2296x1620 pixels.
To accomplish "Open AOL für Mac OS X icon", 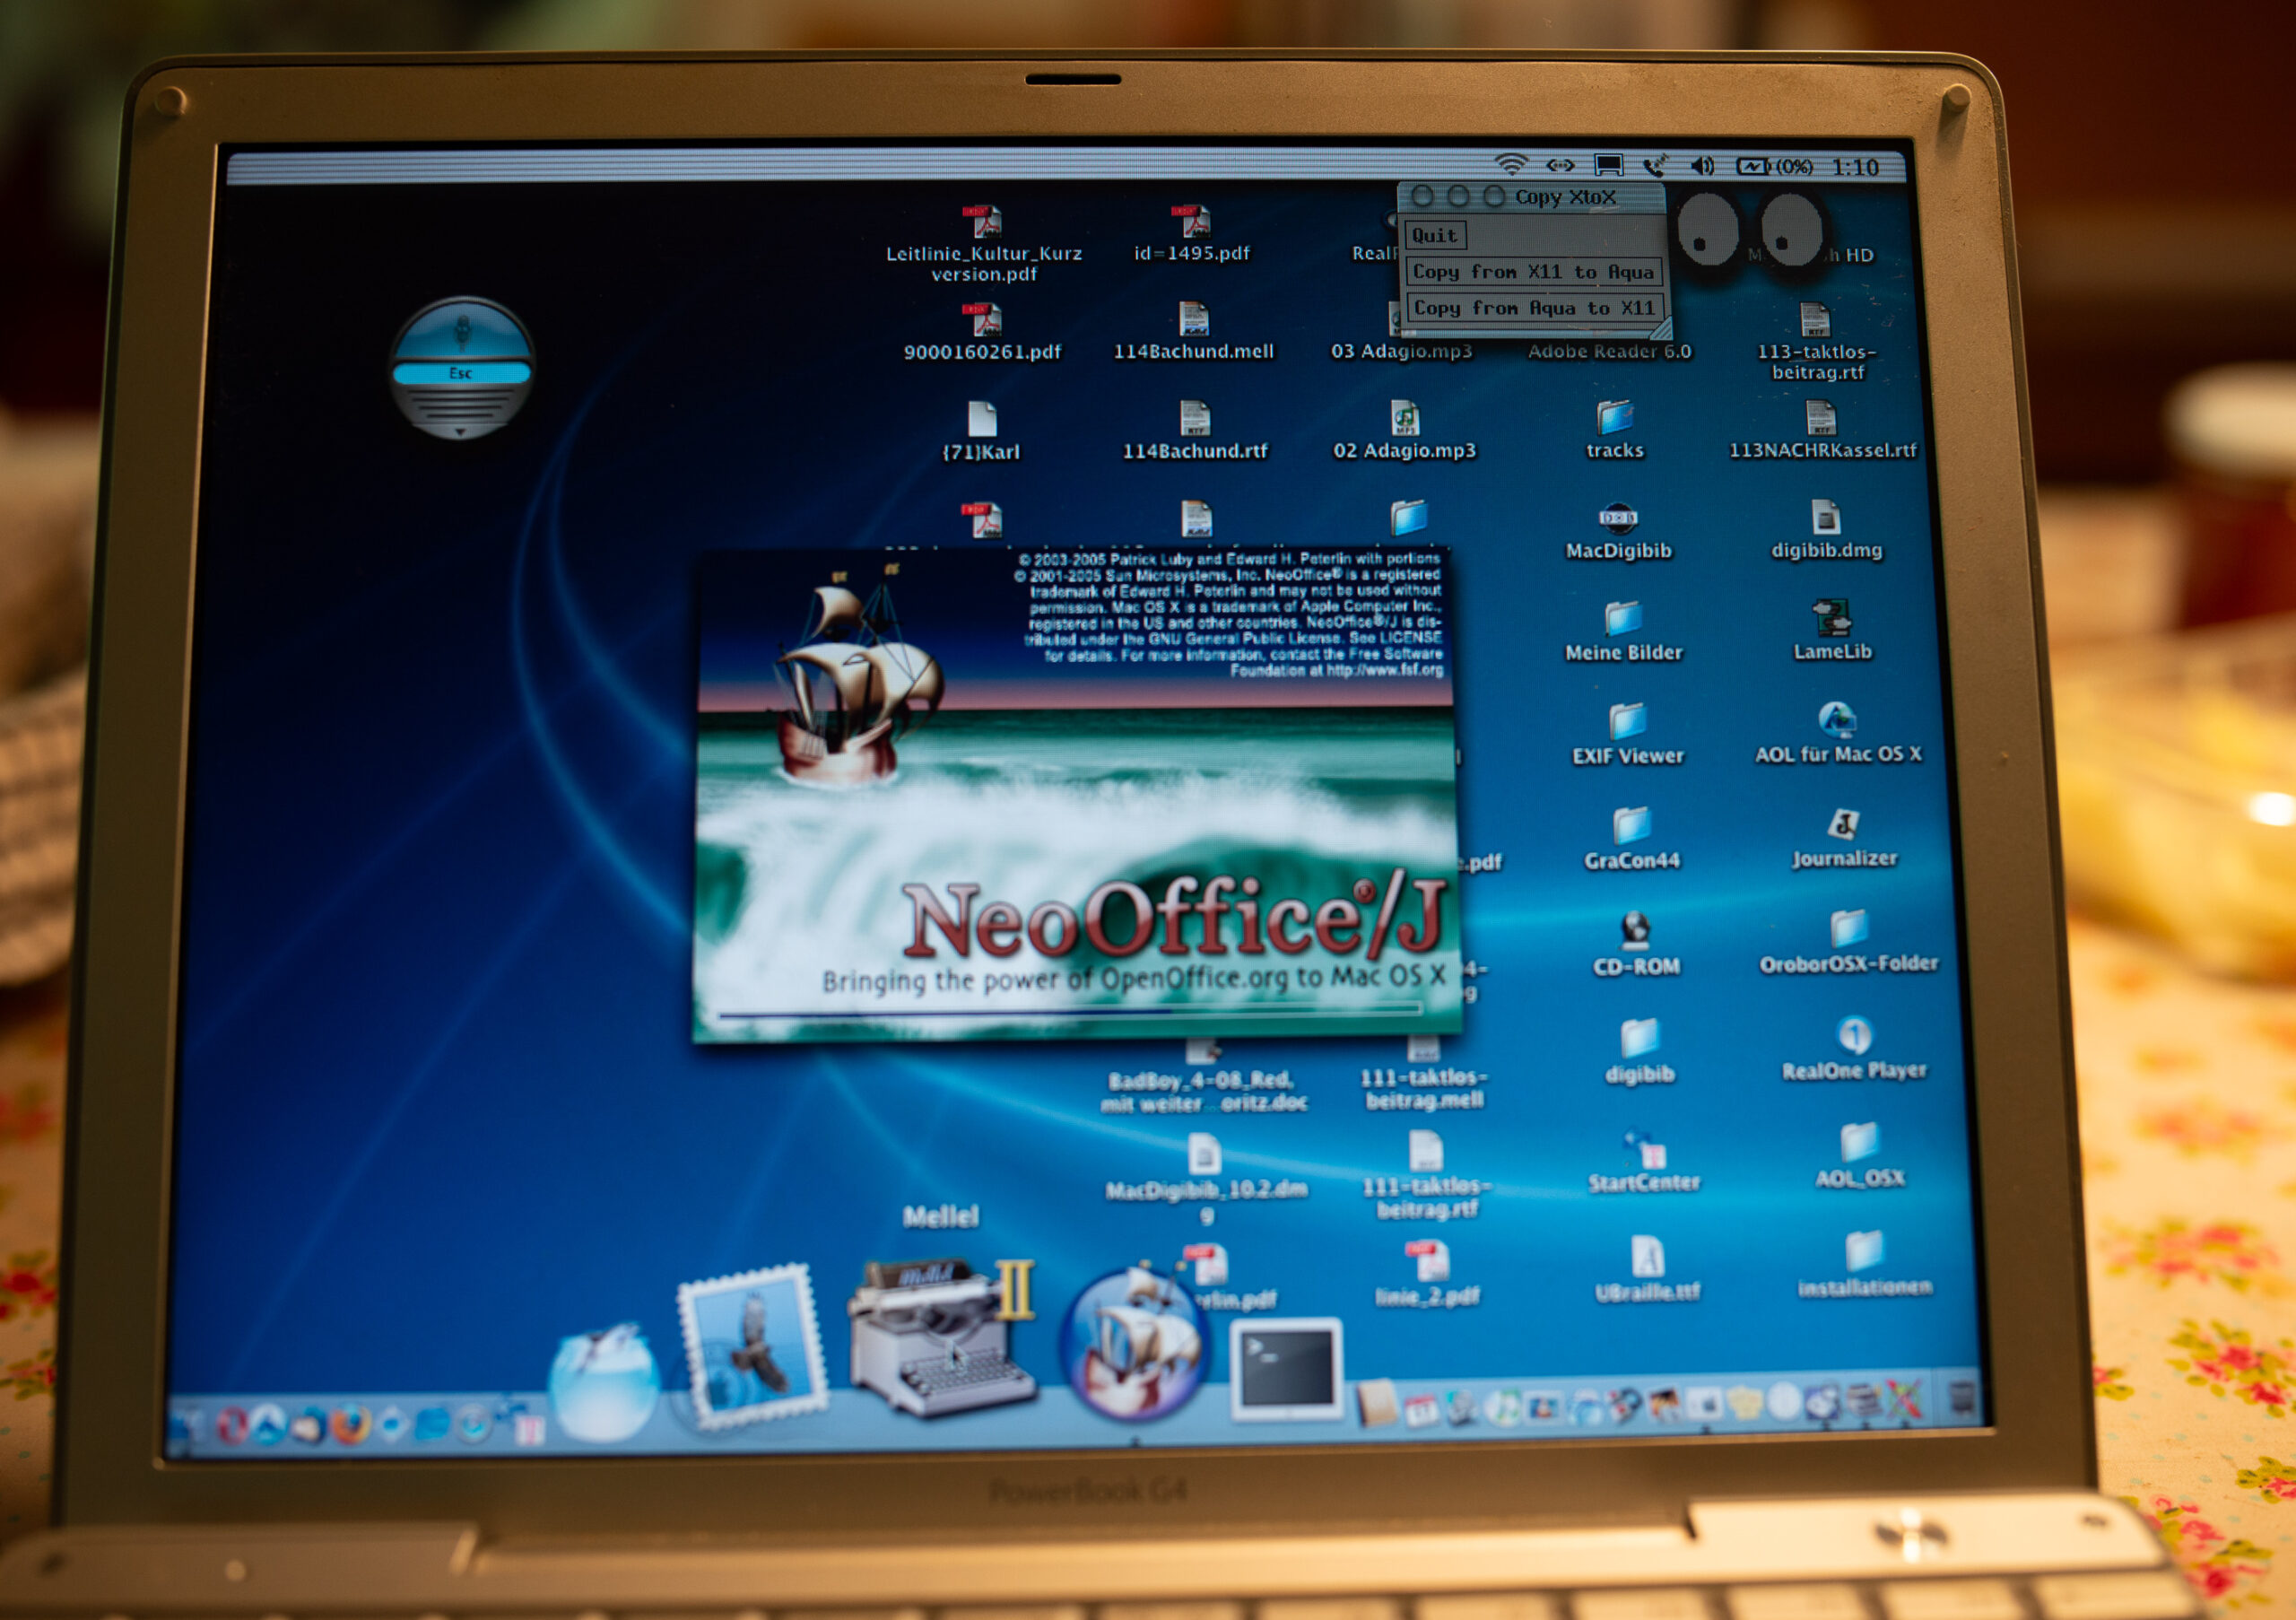I will (x=1836, y=720).
